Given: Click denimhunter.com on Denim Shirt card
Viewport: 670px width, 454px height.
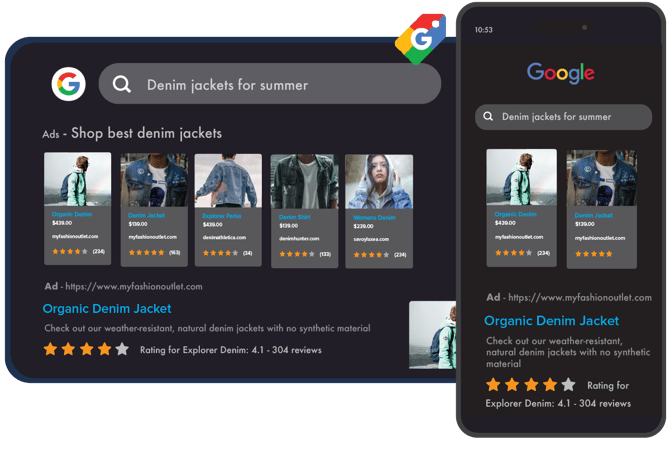Looking at the screenshot, I should tap(299, 239).
